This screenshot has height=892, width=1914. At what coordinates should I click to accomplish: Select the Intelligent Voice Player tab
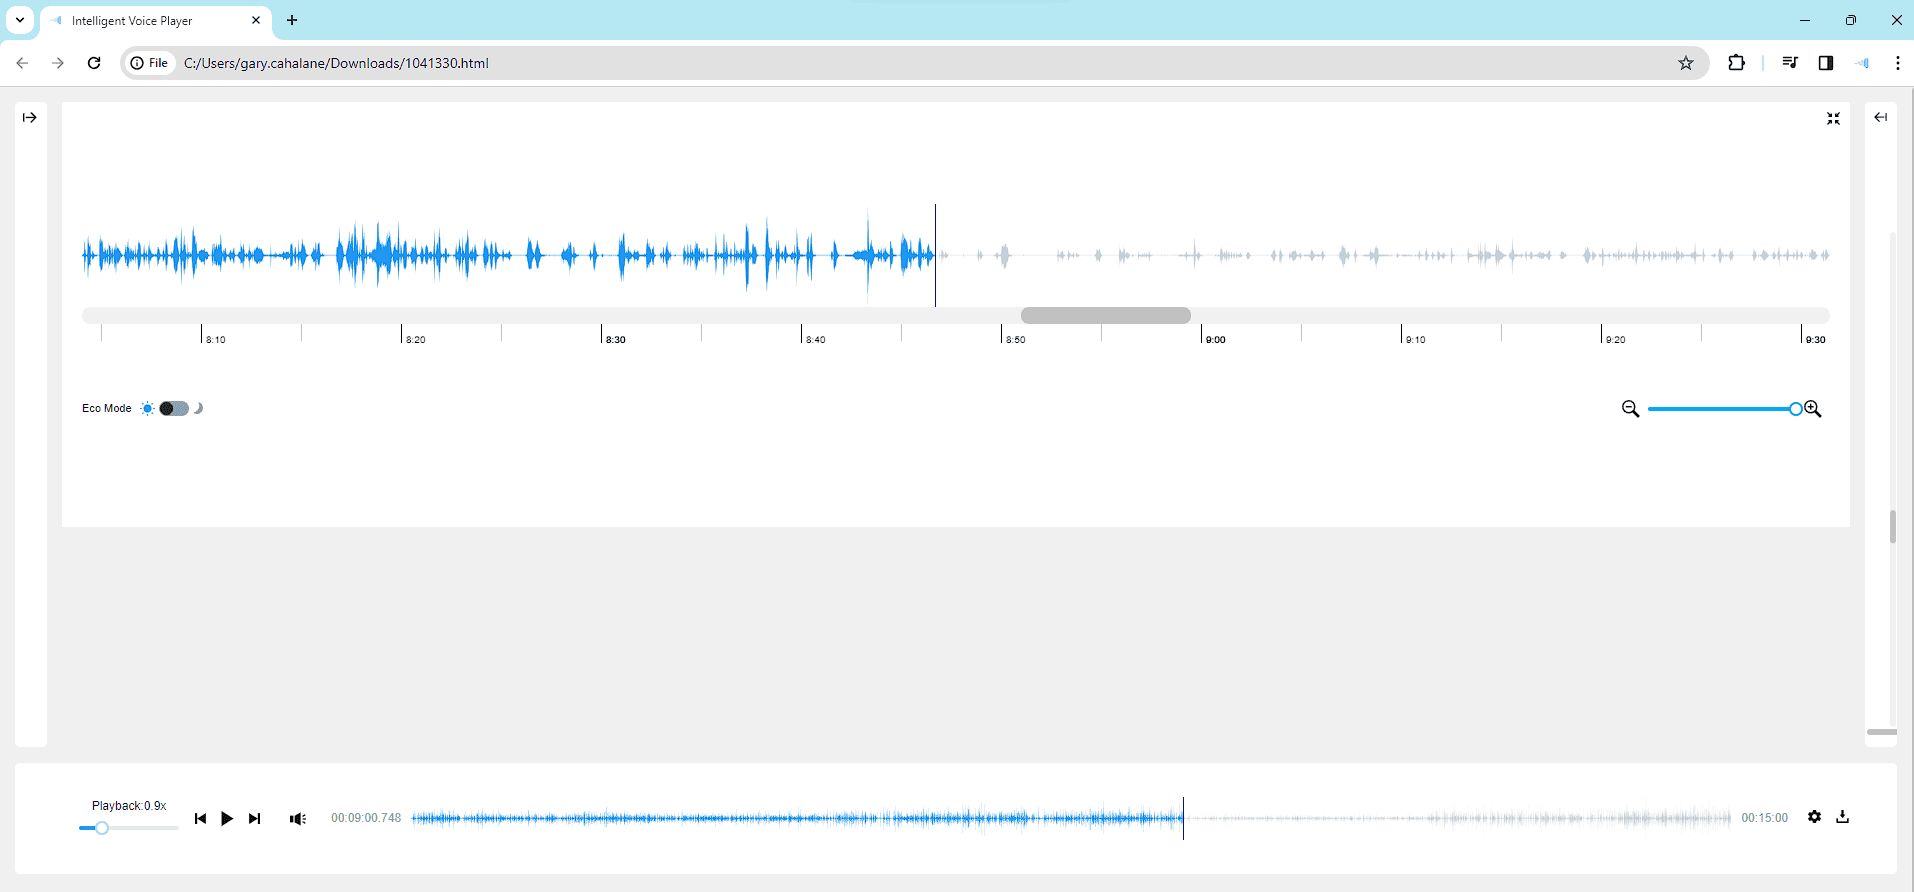pyautogui.click(x=156, y=21)
